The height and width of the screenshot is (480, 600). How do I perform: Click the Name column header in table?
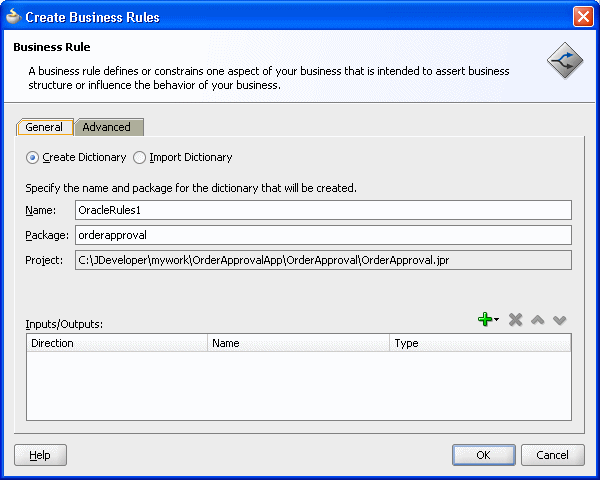tap(298, 343)
